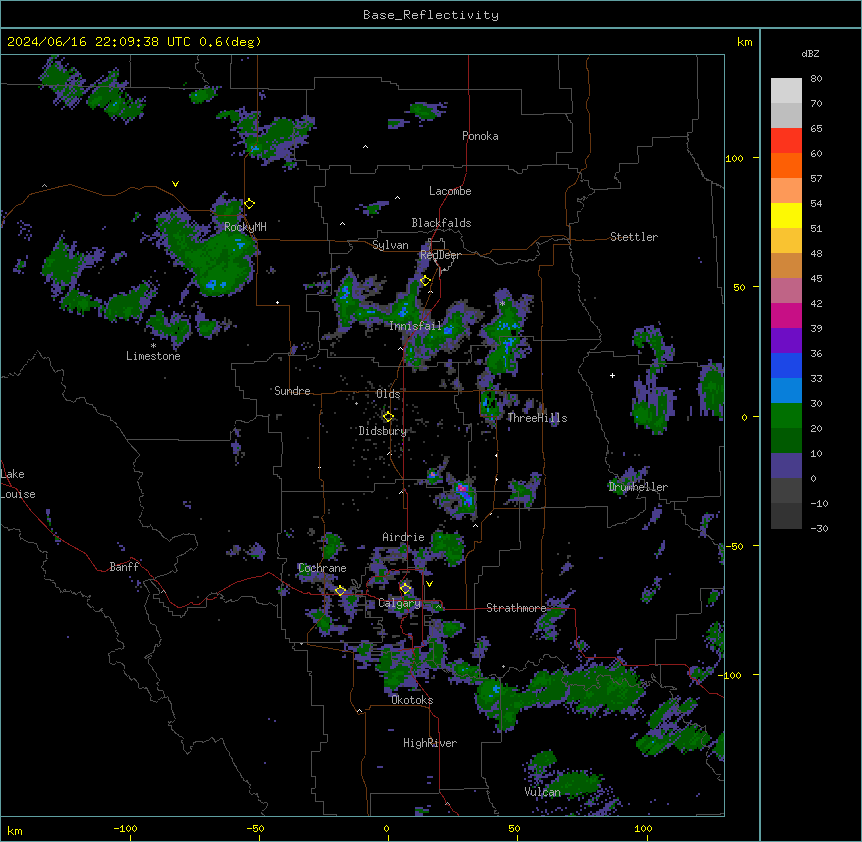862x842 pixels.
Task: Click the yellow diamond marker above Didsbury
Action: [x=388, y=417]
